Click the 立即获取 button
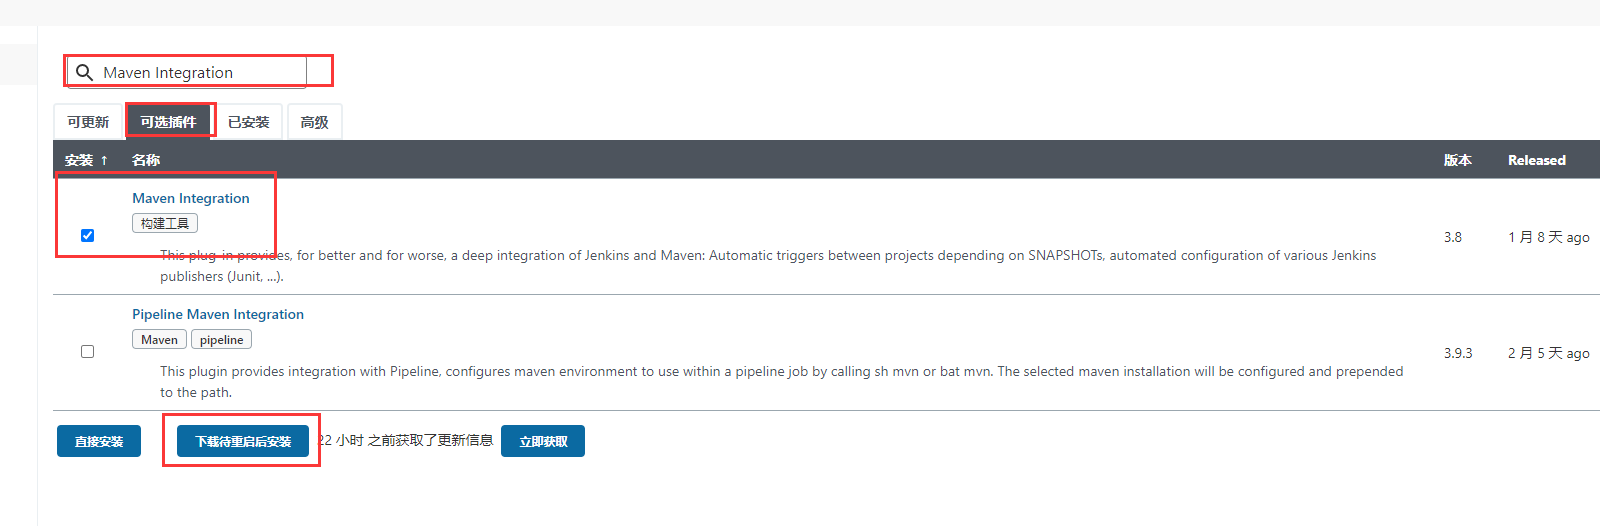The image size is (1600, 526). (543, 441)
